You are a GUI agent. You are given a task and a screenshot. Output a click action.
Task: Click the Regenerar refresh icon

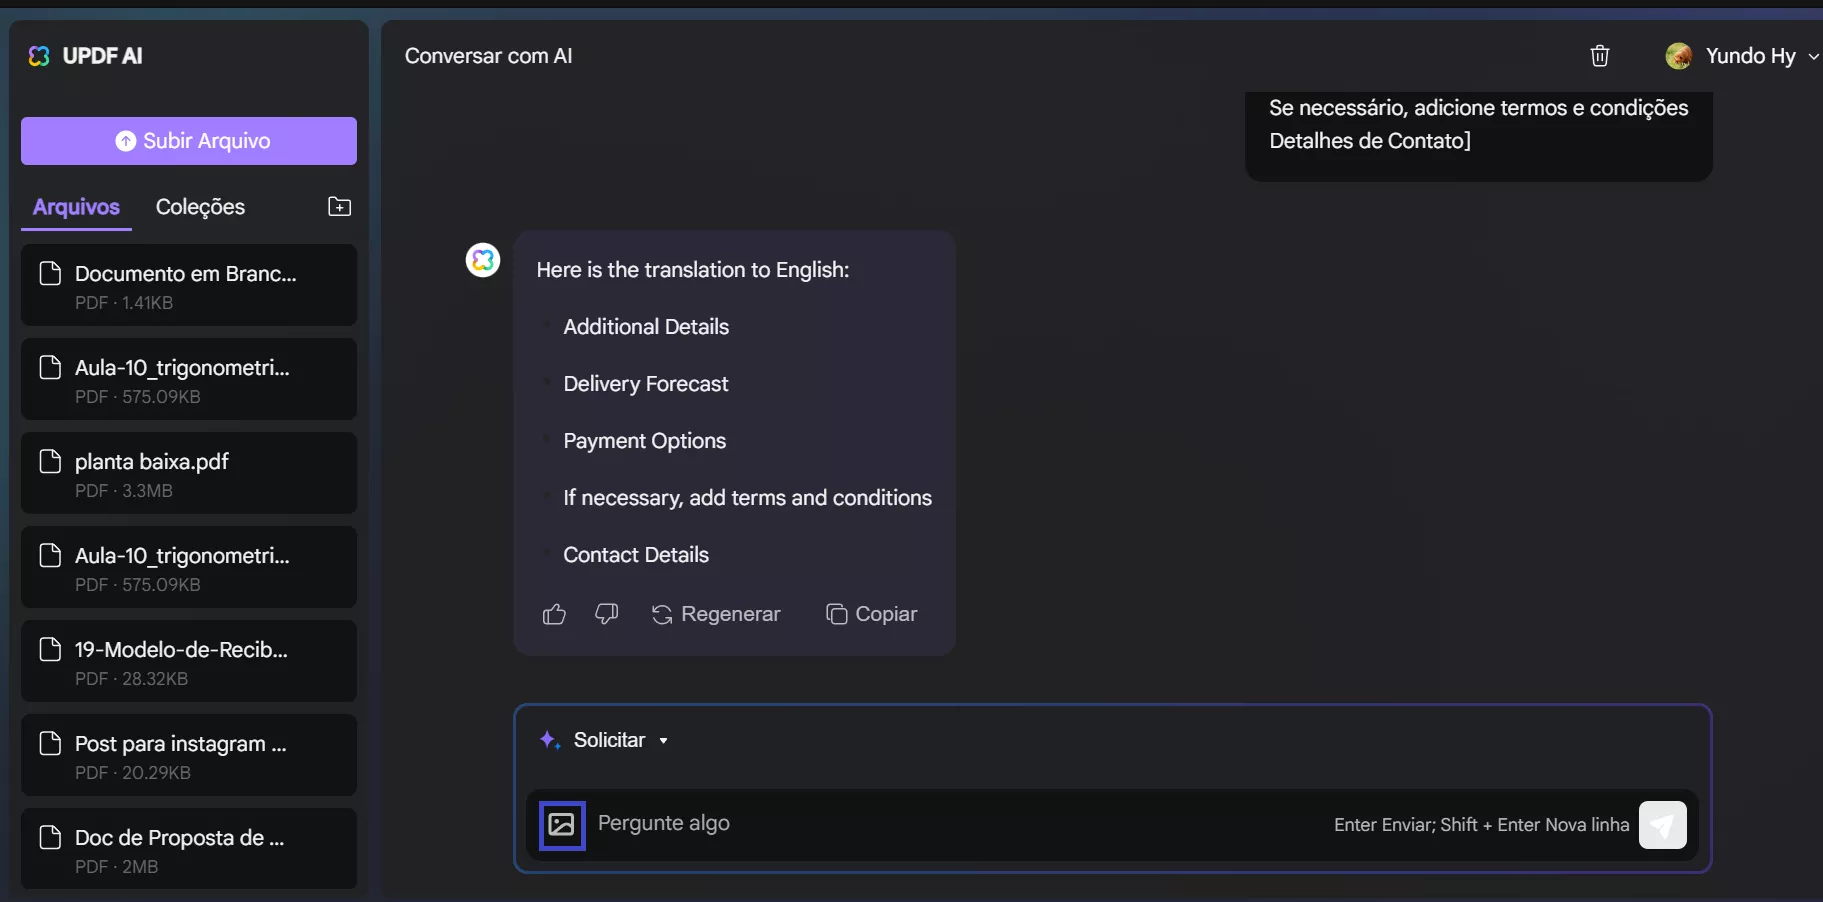(663, 614)
